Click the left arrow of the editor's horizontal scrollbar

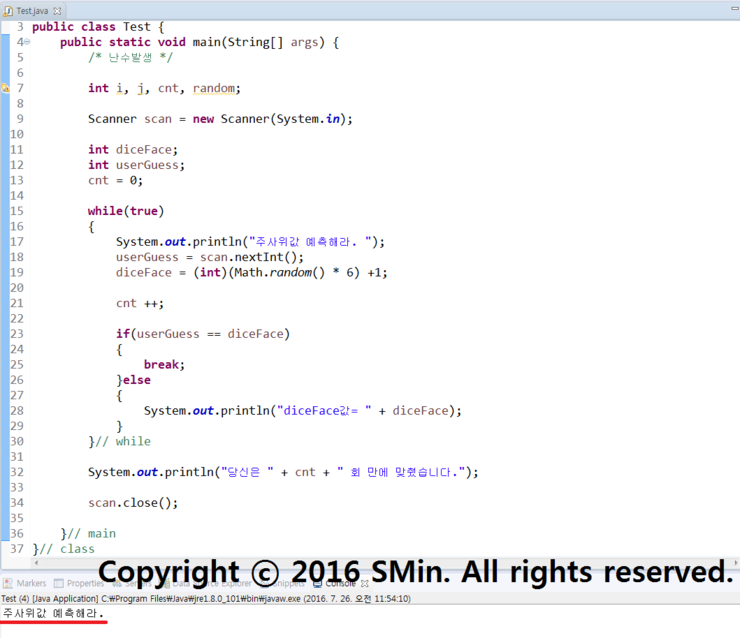click(x=36, y=562)
